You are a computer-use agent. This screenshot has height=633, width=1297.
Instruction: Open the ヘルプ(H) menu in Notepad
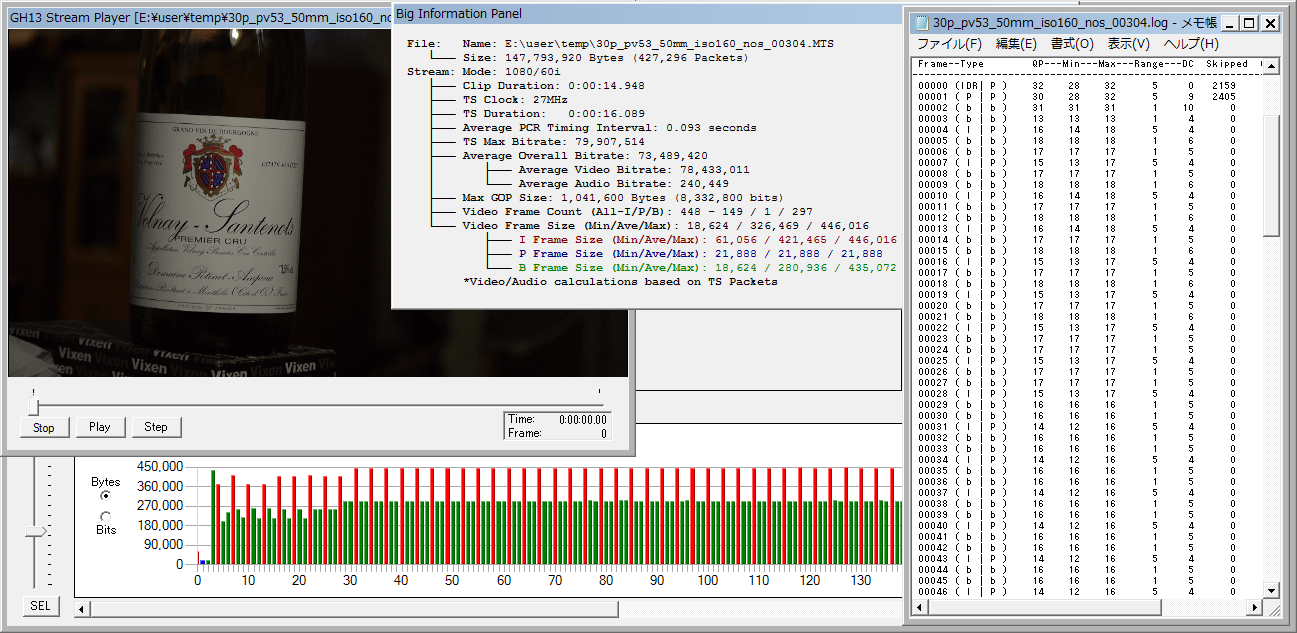point(1191,44)
